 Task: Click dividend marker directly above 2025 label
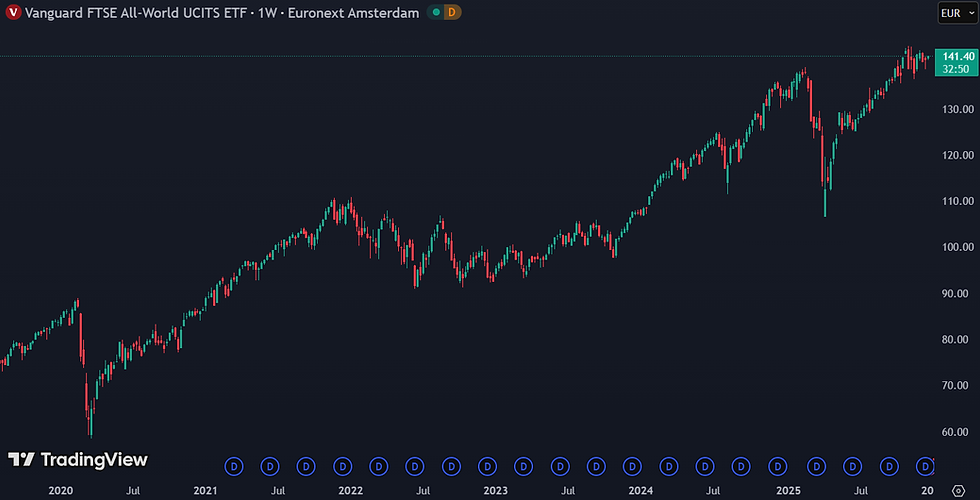pos(778,466)
